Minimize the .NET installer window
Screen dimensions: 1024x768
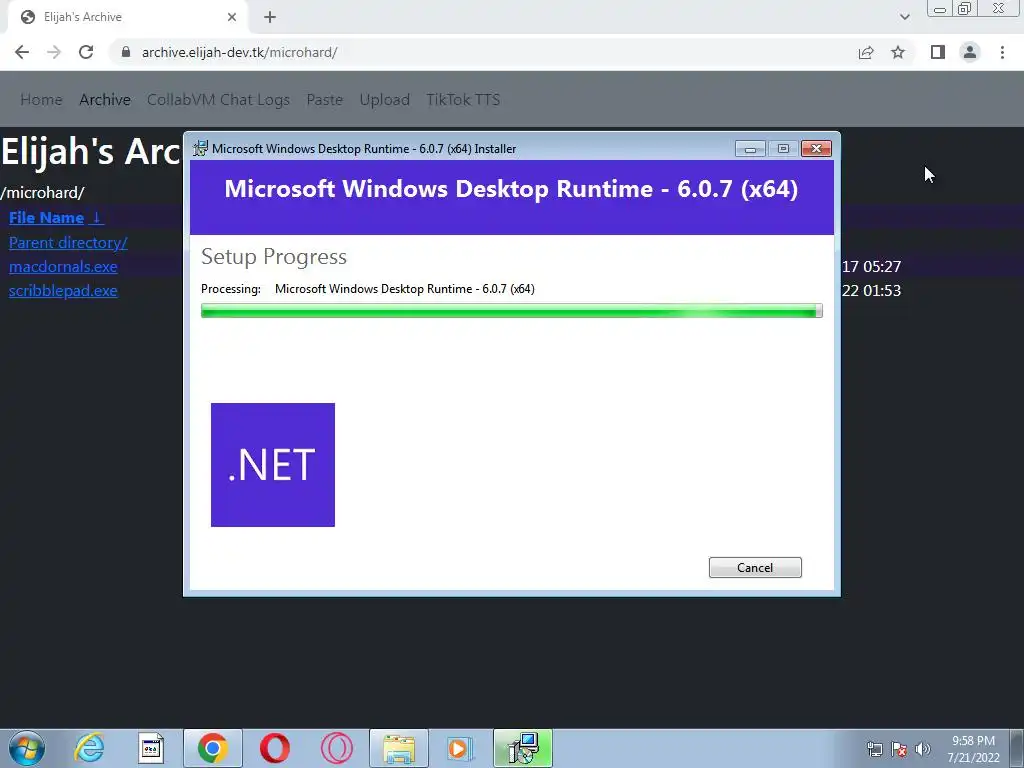coord(750,149)
